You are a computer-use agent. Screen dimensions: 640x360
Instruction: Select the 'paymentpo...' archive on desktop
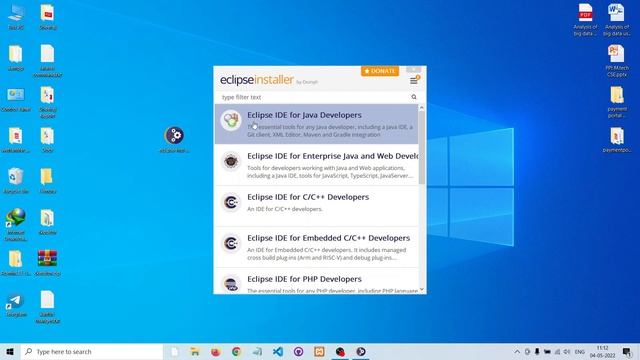[617, 140]
